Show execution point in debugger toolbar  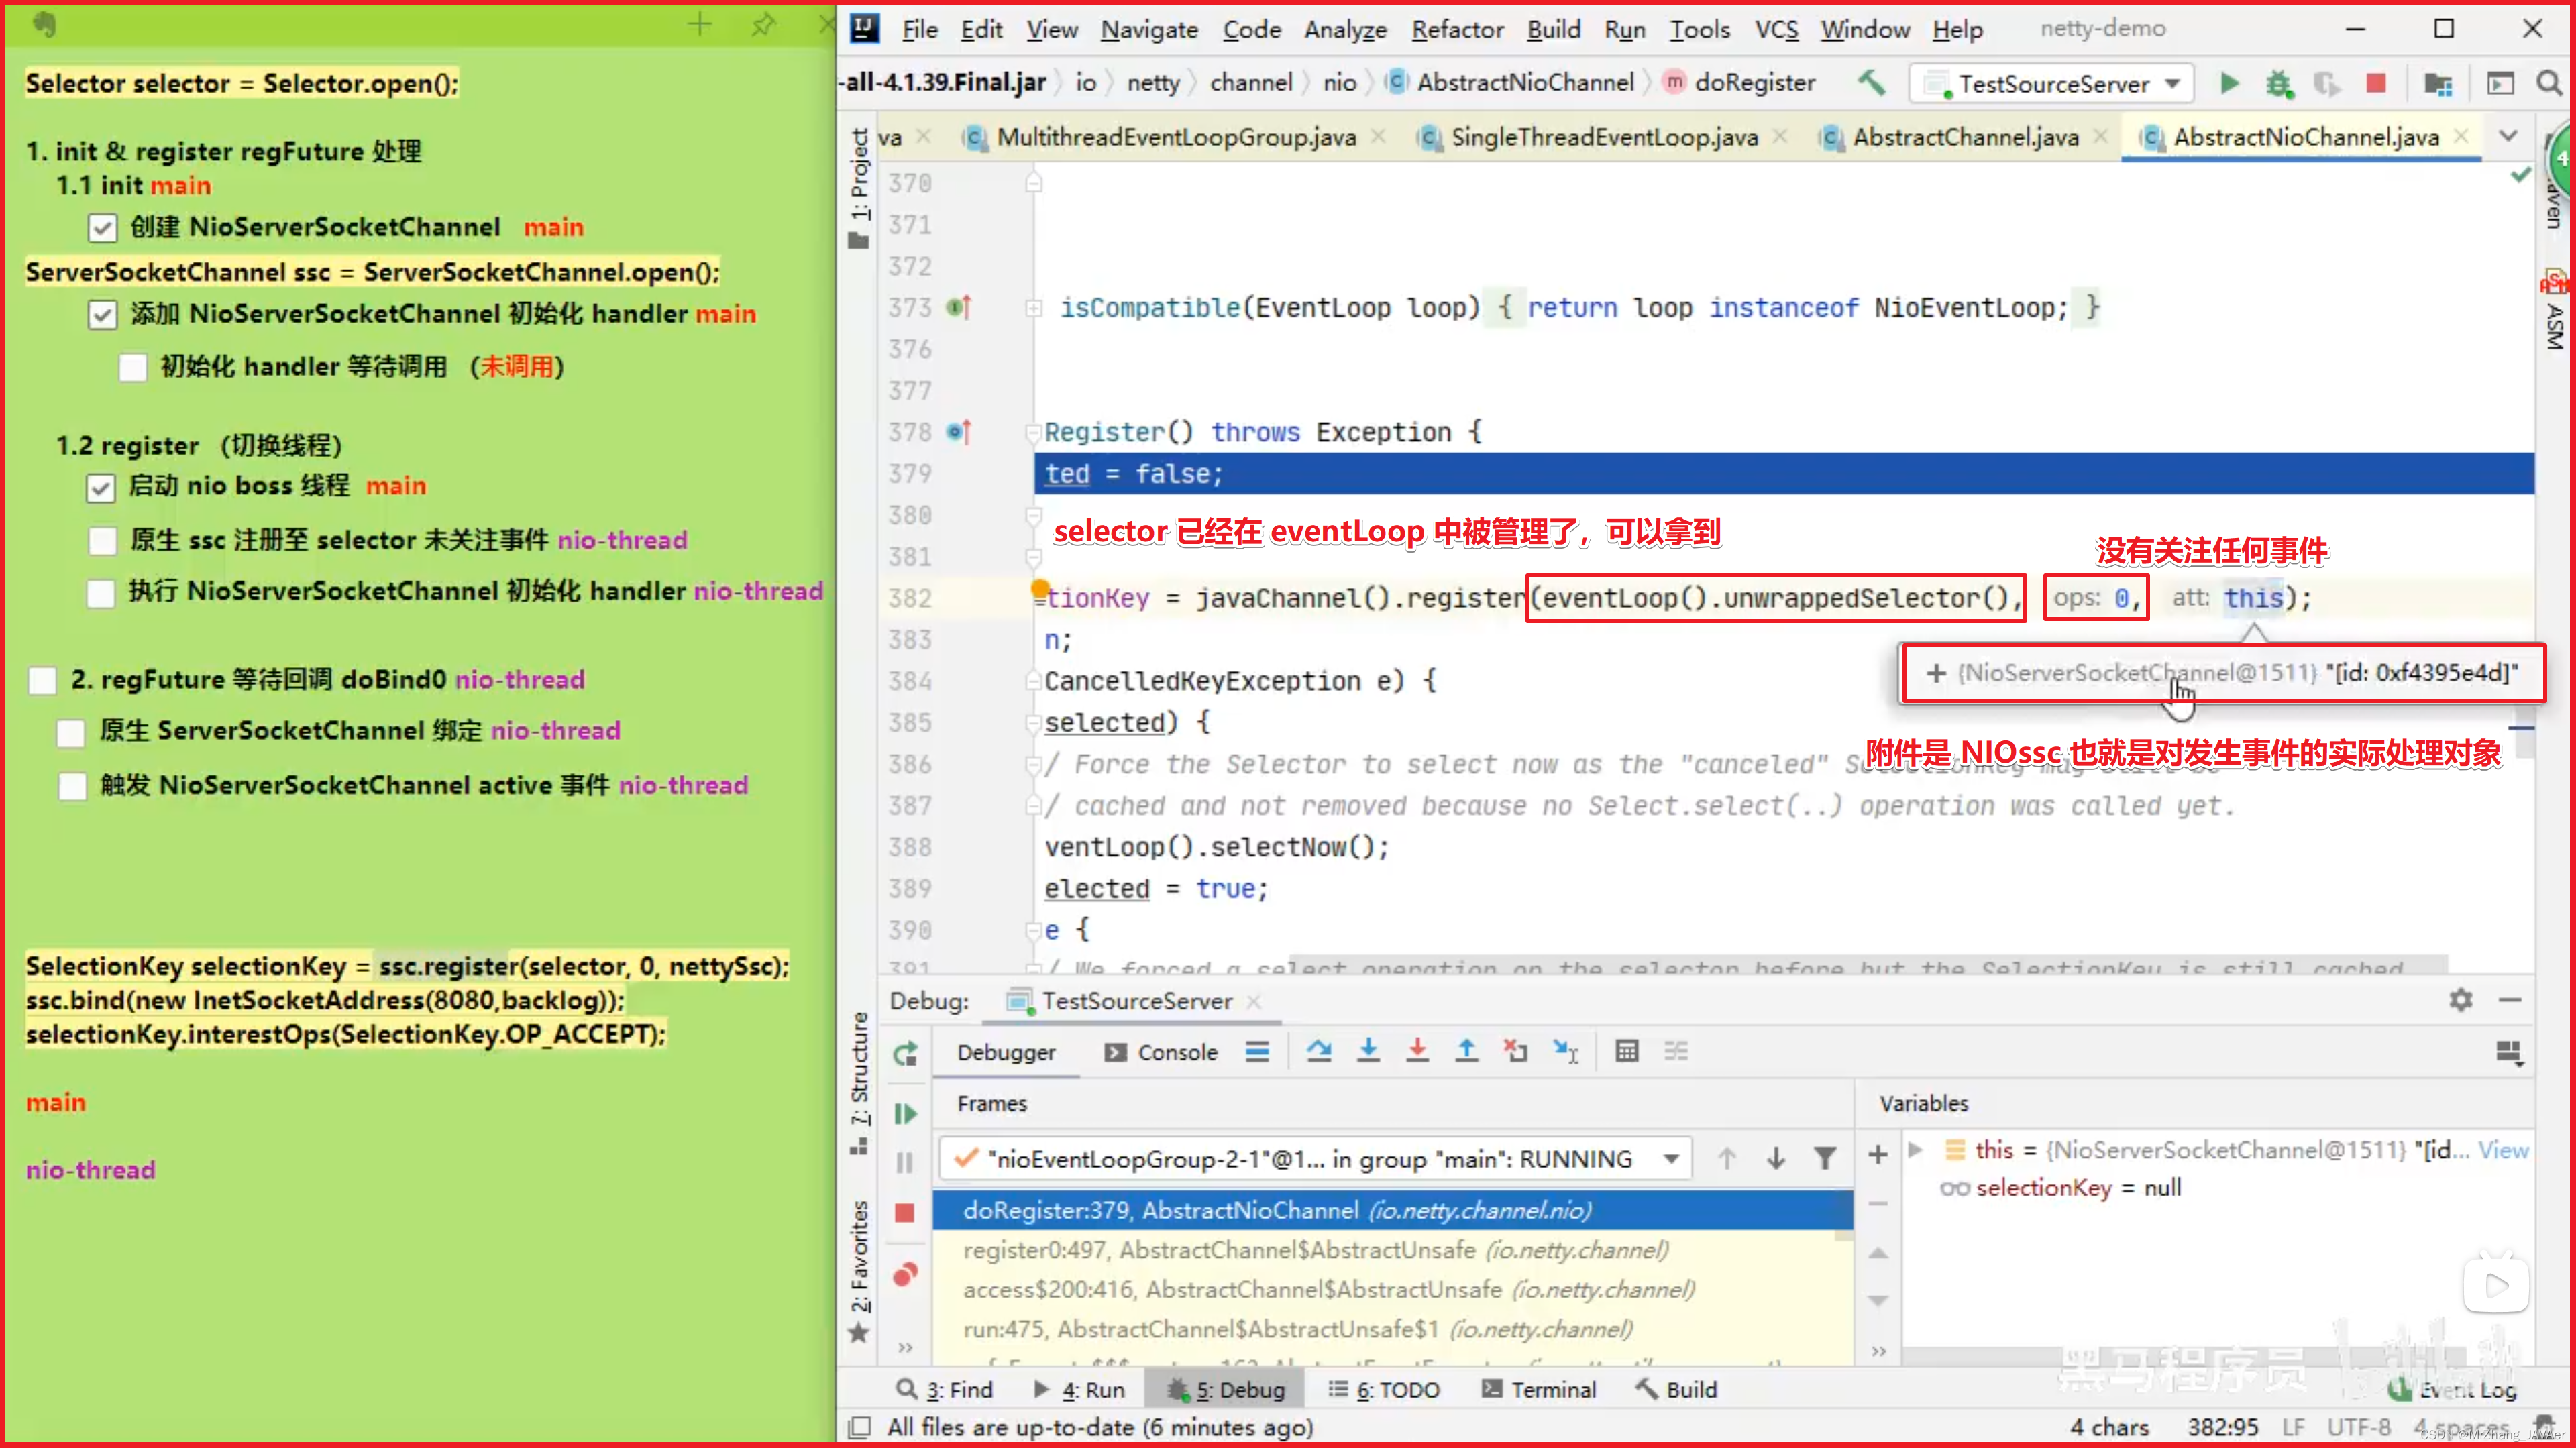1257,1051
